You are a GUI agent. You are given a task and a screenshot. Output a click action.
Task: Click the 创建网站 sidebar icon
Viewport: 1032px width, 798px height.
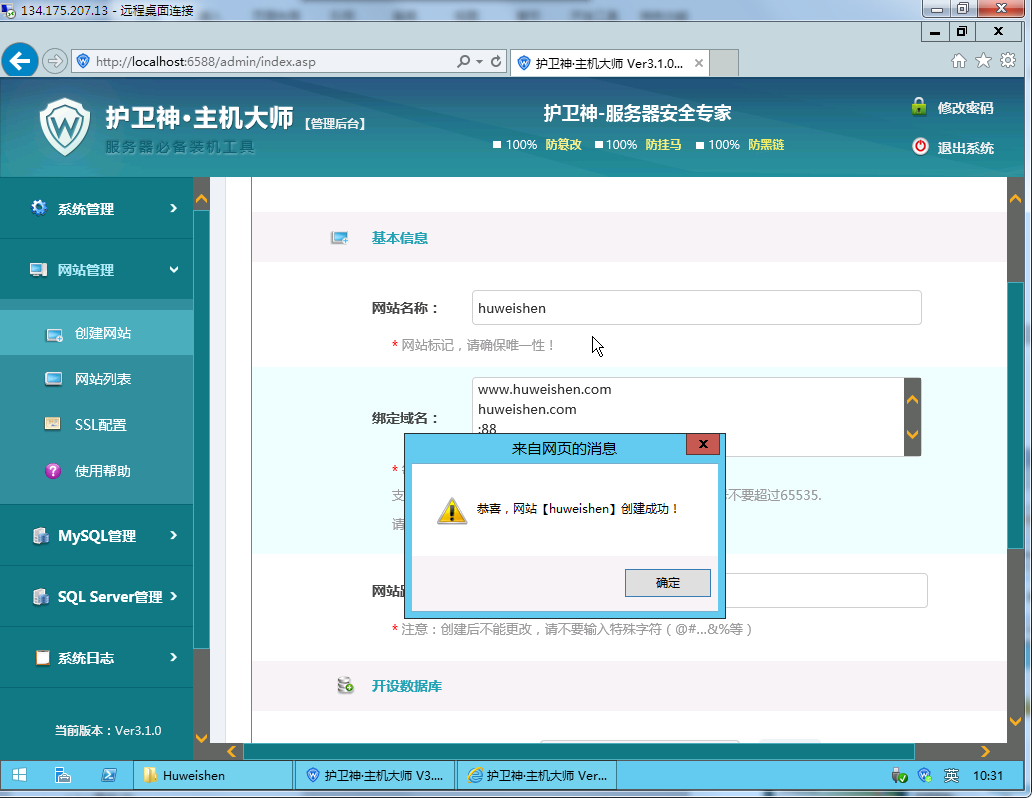tap(54, 334)
